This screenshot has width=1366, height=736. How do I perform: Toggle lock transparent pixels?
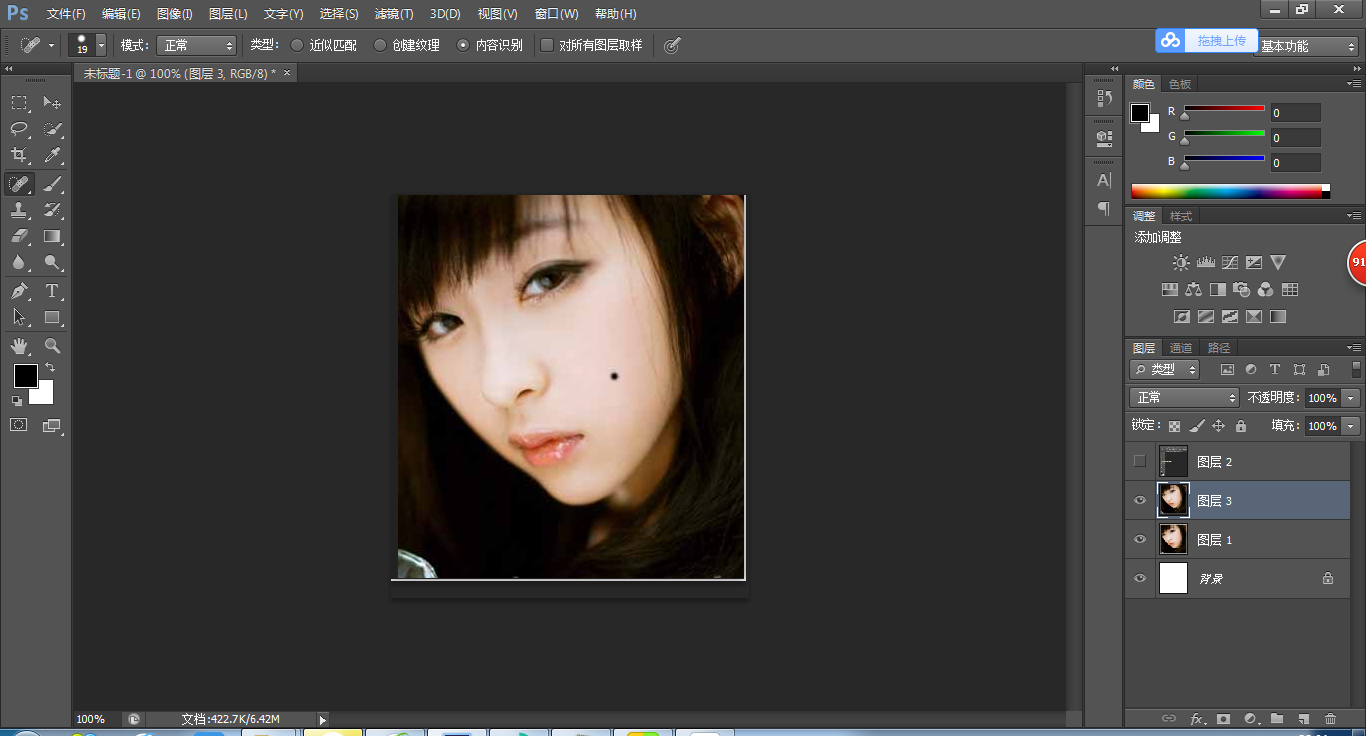[1174, 426]
